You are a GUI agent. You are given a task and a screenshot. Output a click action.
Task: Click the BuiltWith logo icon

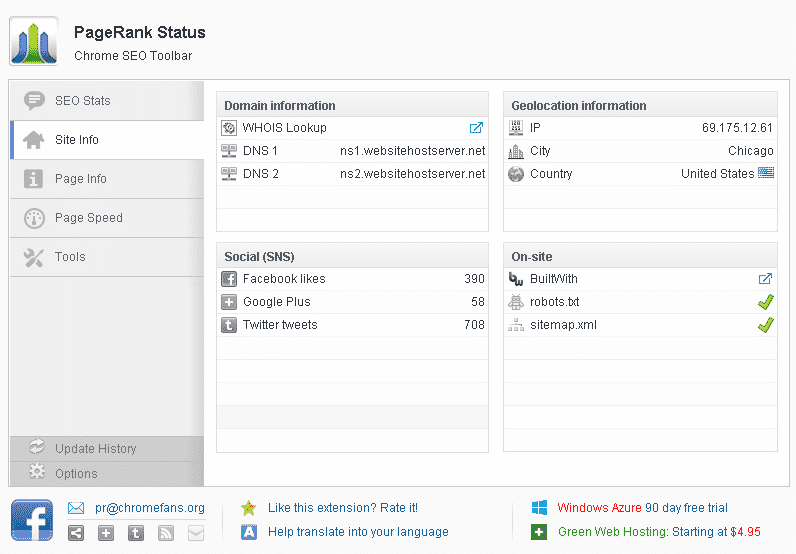[x=516, y=279]
